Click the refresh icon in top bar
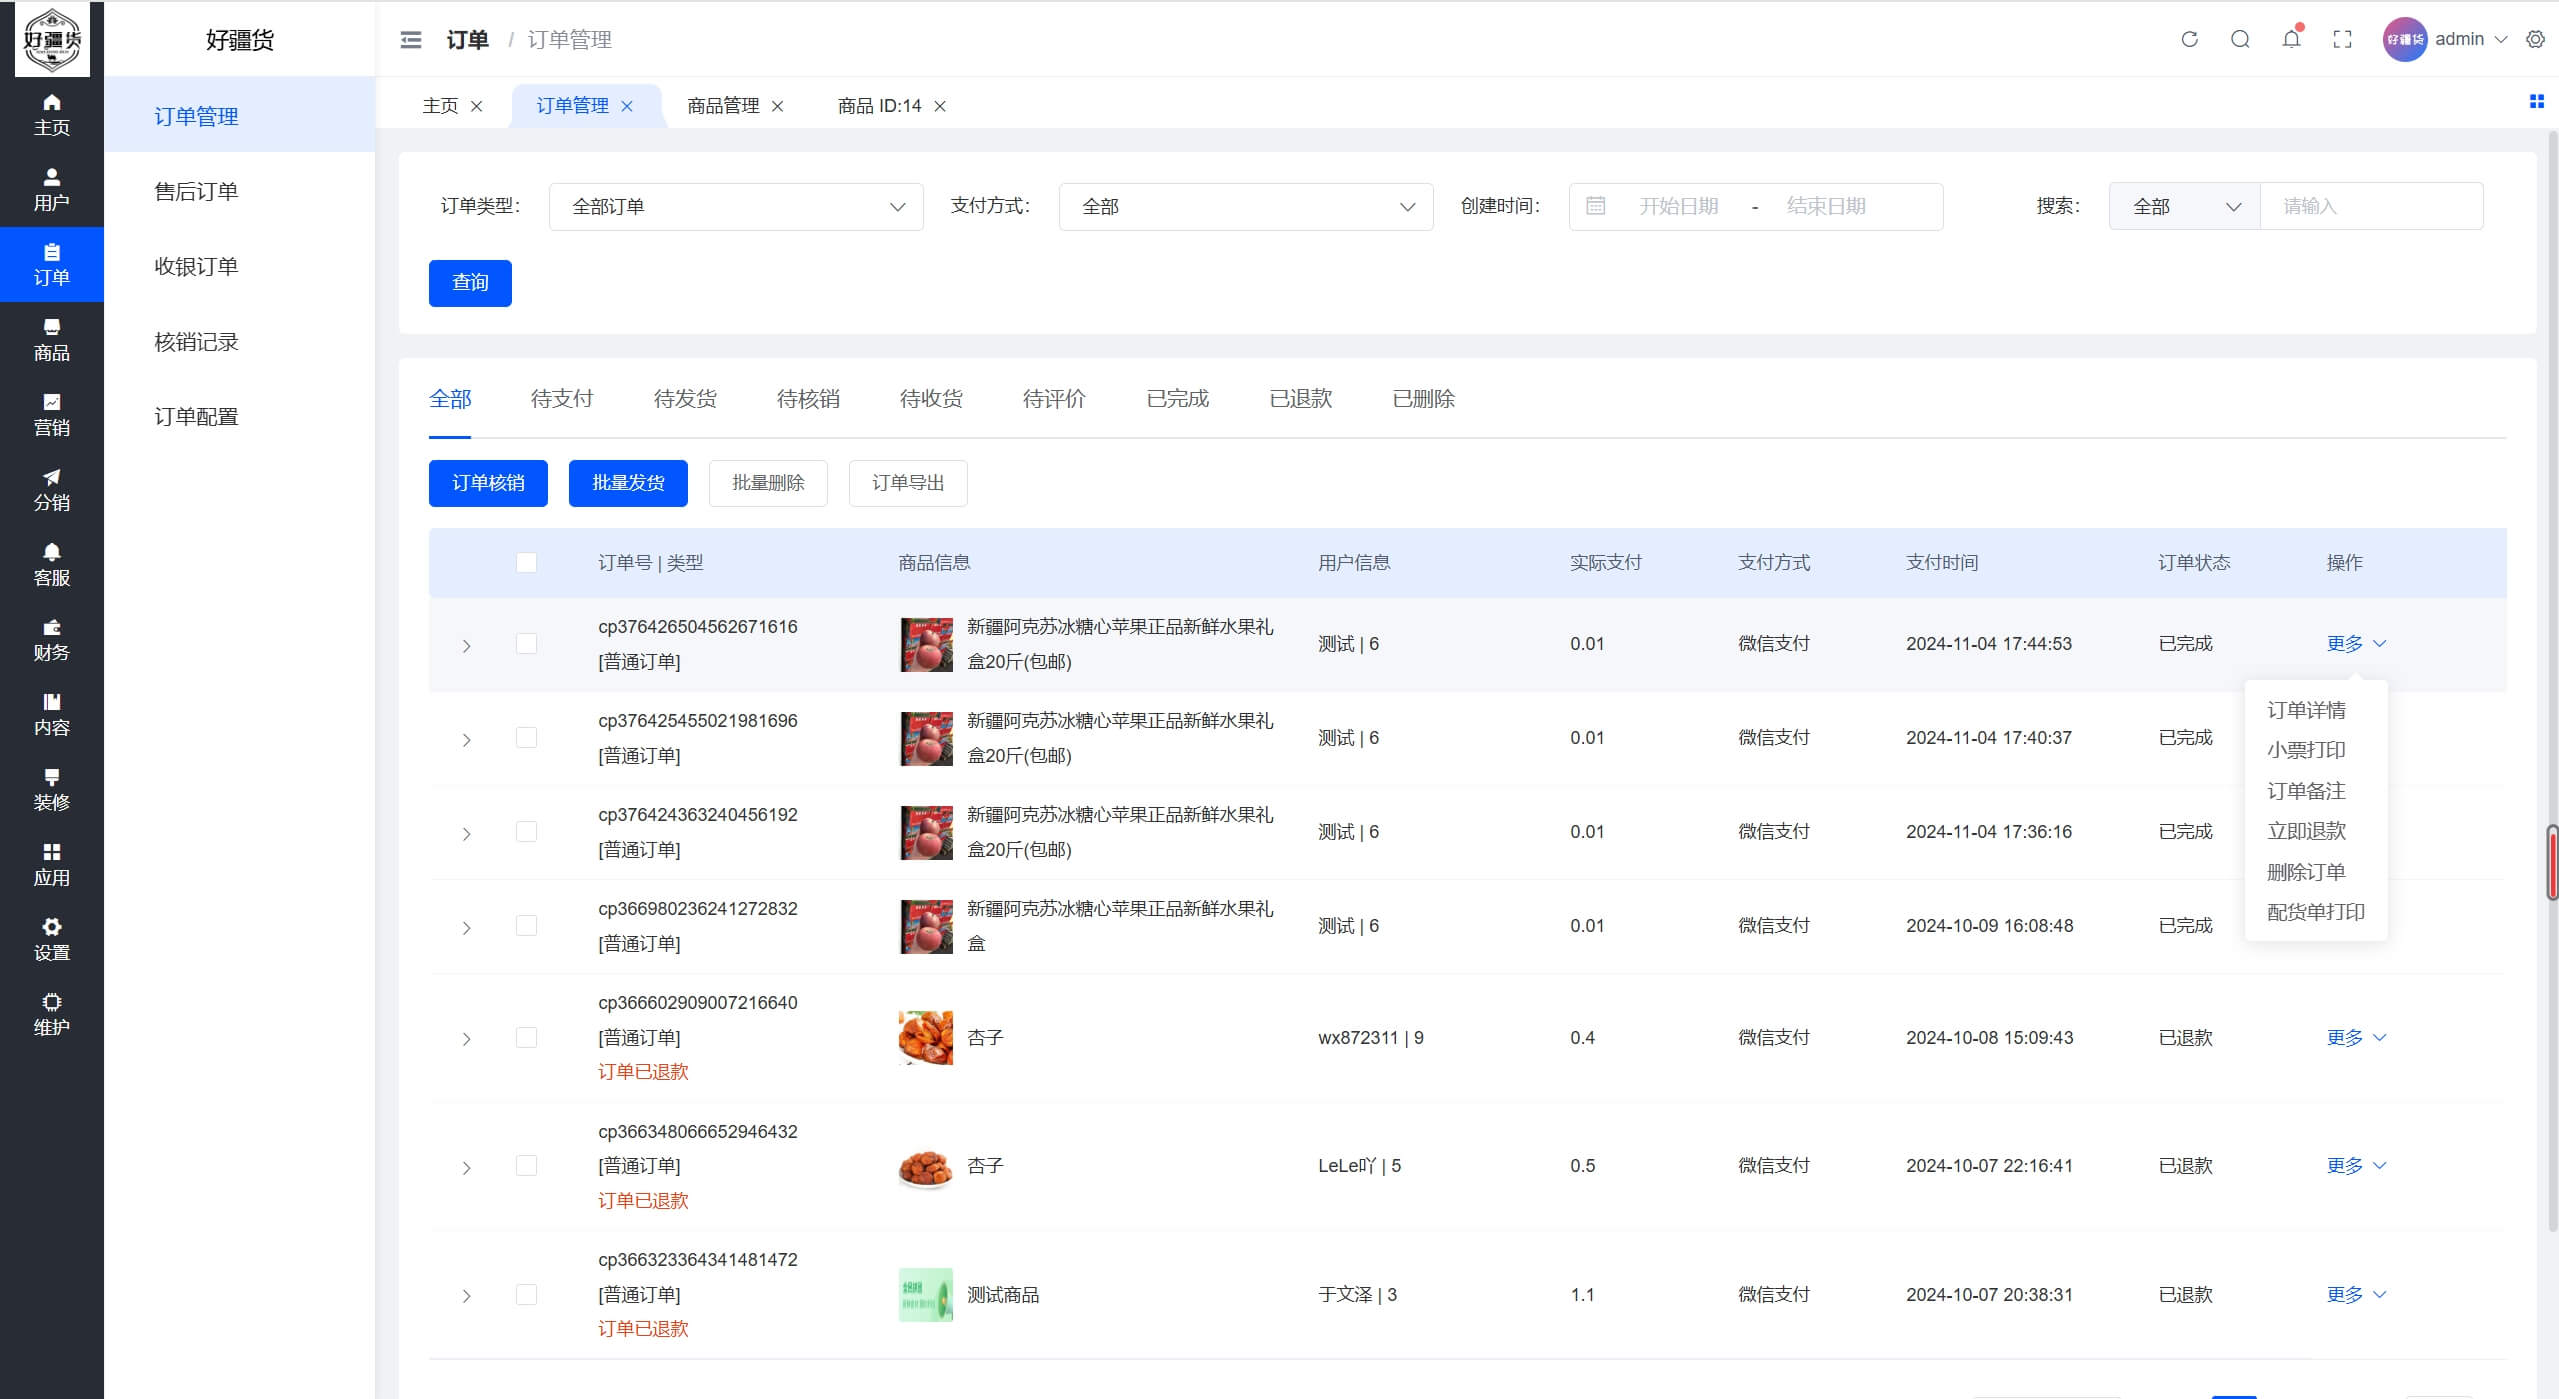Screen dimensions: 2559x1399 coord(2188,39)
